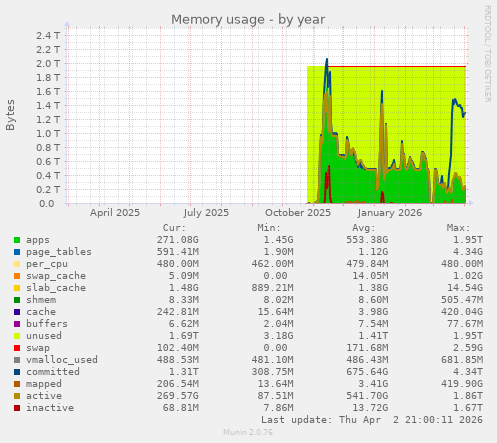497x443 pixels.
Task: Click the swap_cache legend color swatch
Action: pos(17,276)
